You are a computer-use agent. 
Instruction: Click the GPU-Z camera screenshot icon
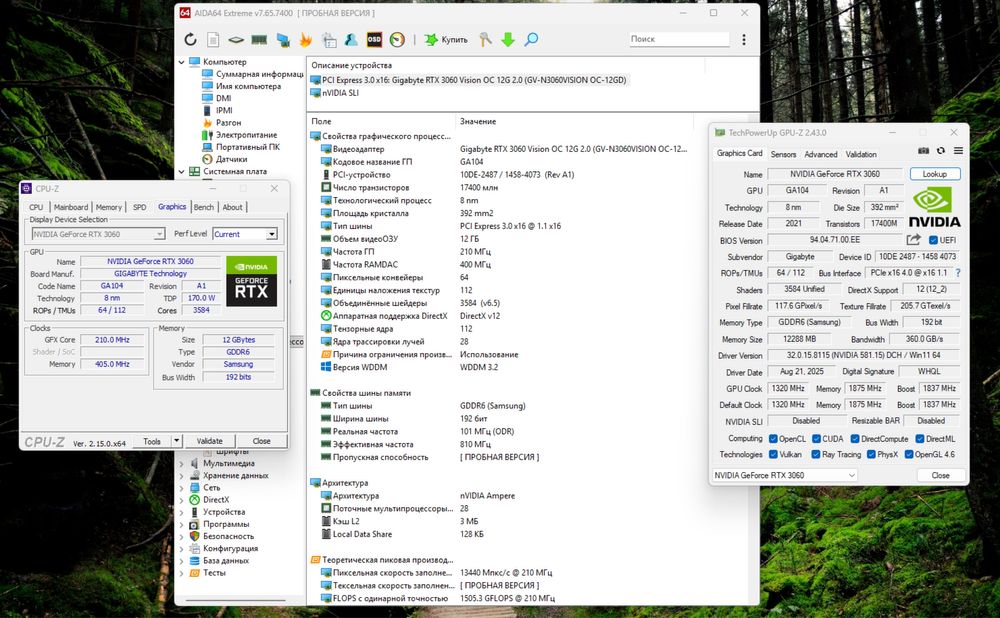coord(924,152)
